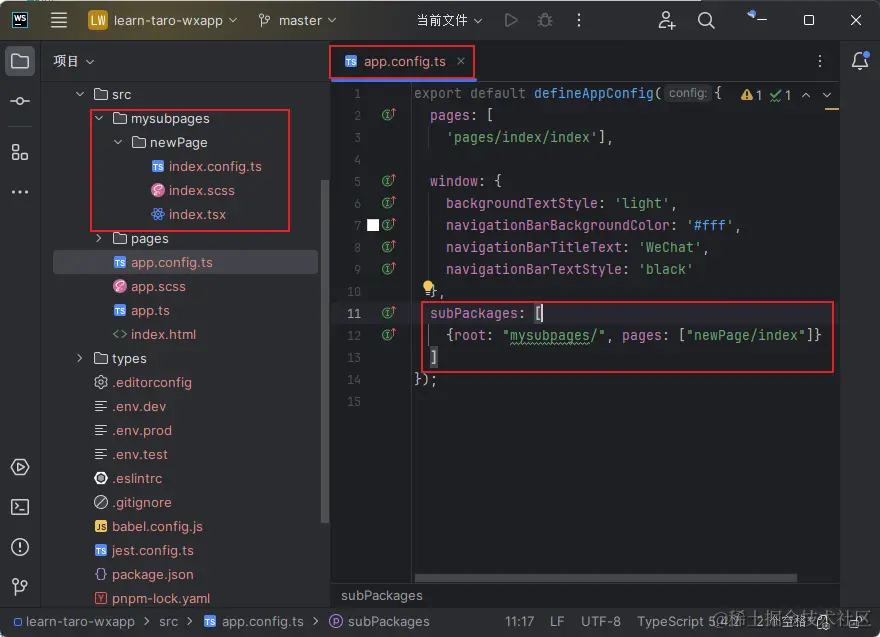880x637 pixels.
Task: Run the current file
Action: coord(510,20)
